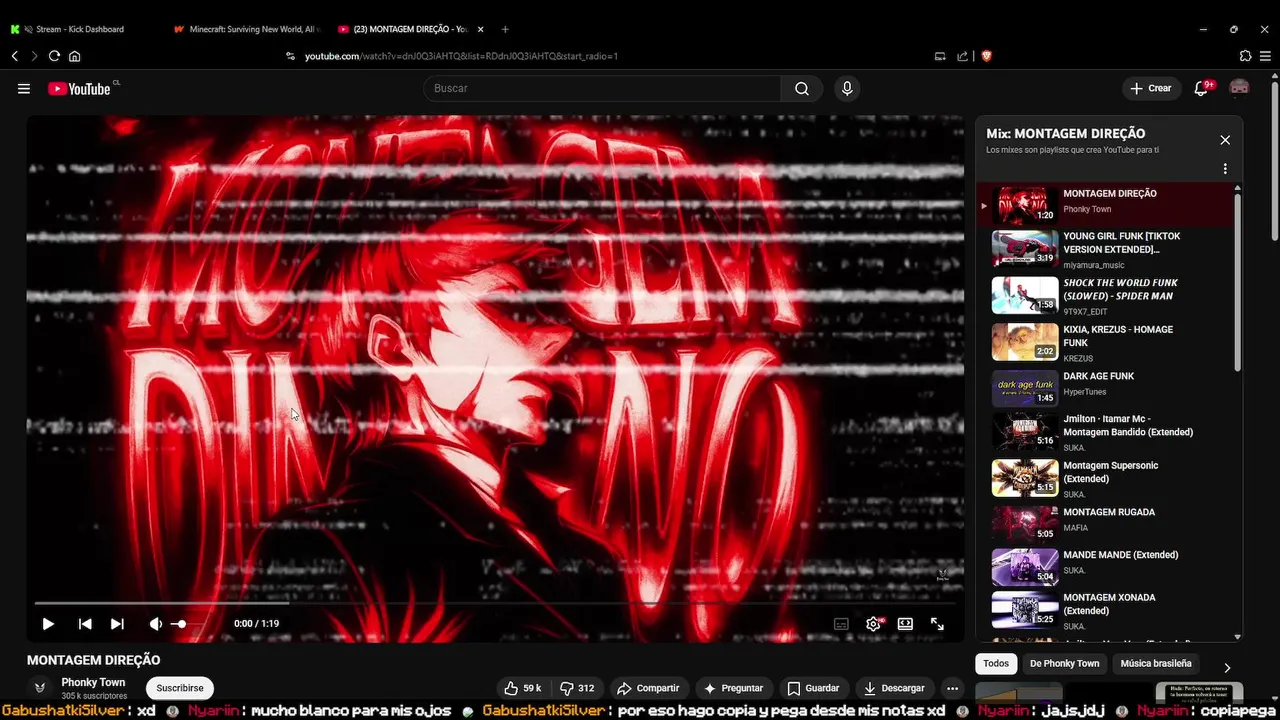This screenshot has width=1280, height=720.
Task: Select the Todos filter chip
Action: click(x=996, y=663)
